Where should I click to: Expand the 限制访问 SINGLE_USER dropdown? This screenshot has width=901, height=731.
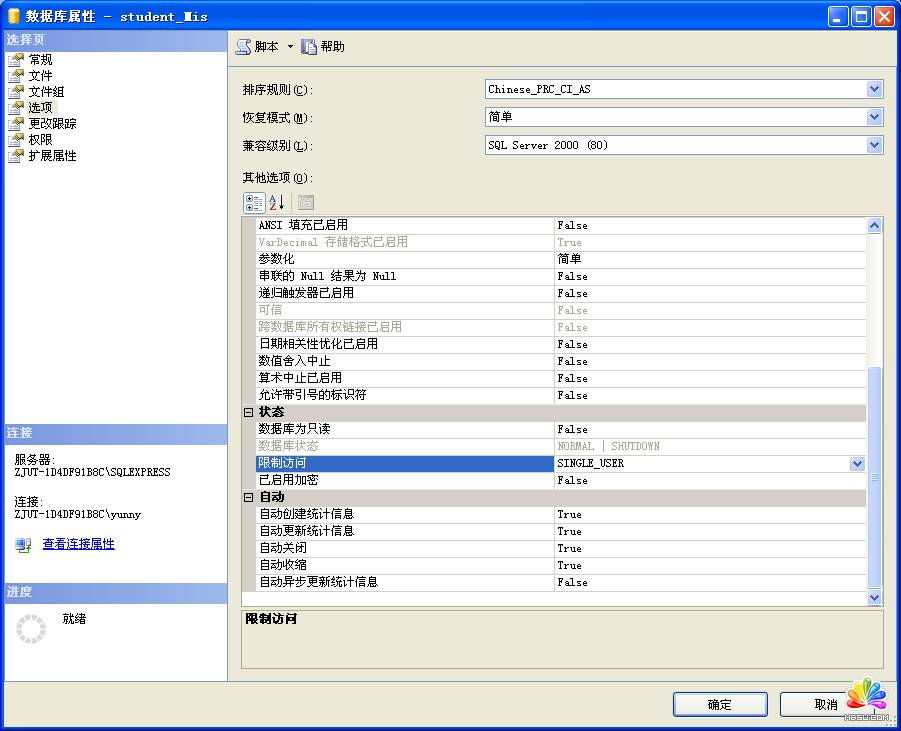click(856, 464)
